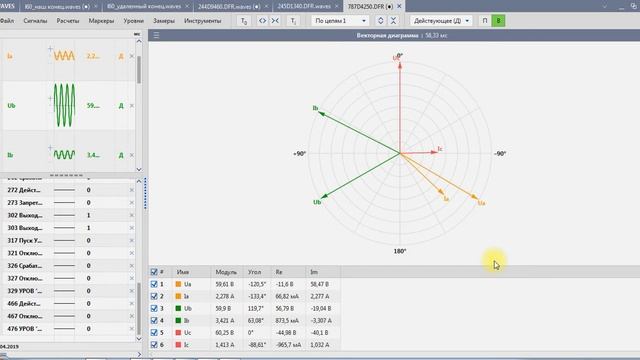The width and height of the screenshot is (640, 360).
Task: Click the Д mode of Ub signal
Action: (121, 106)
